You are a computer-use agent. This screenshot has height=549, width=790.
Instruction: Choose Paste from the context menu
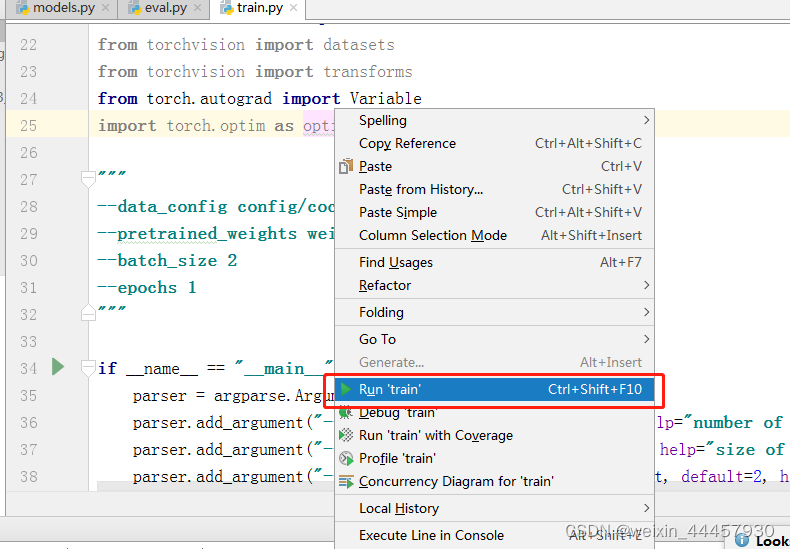pos(494,166)
